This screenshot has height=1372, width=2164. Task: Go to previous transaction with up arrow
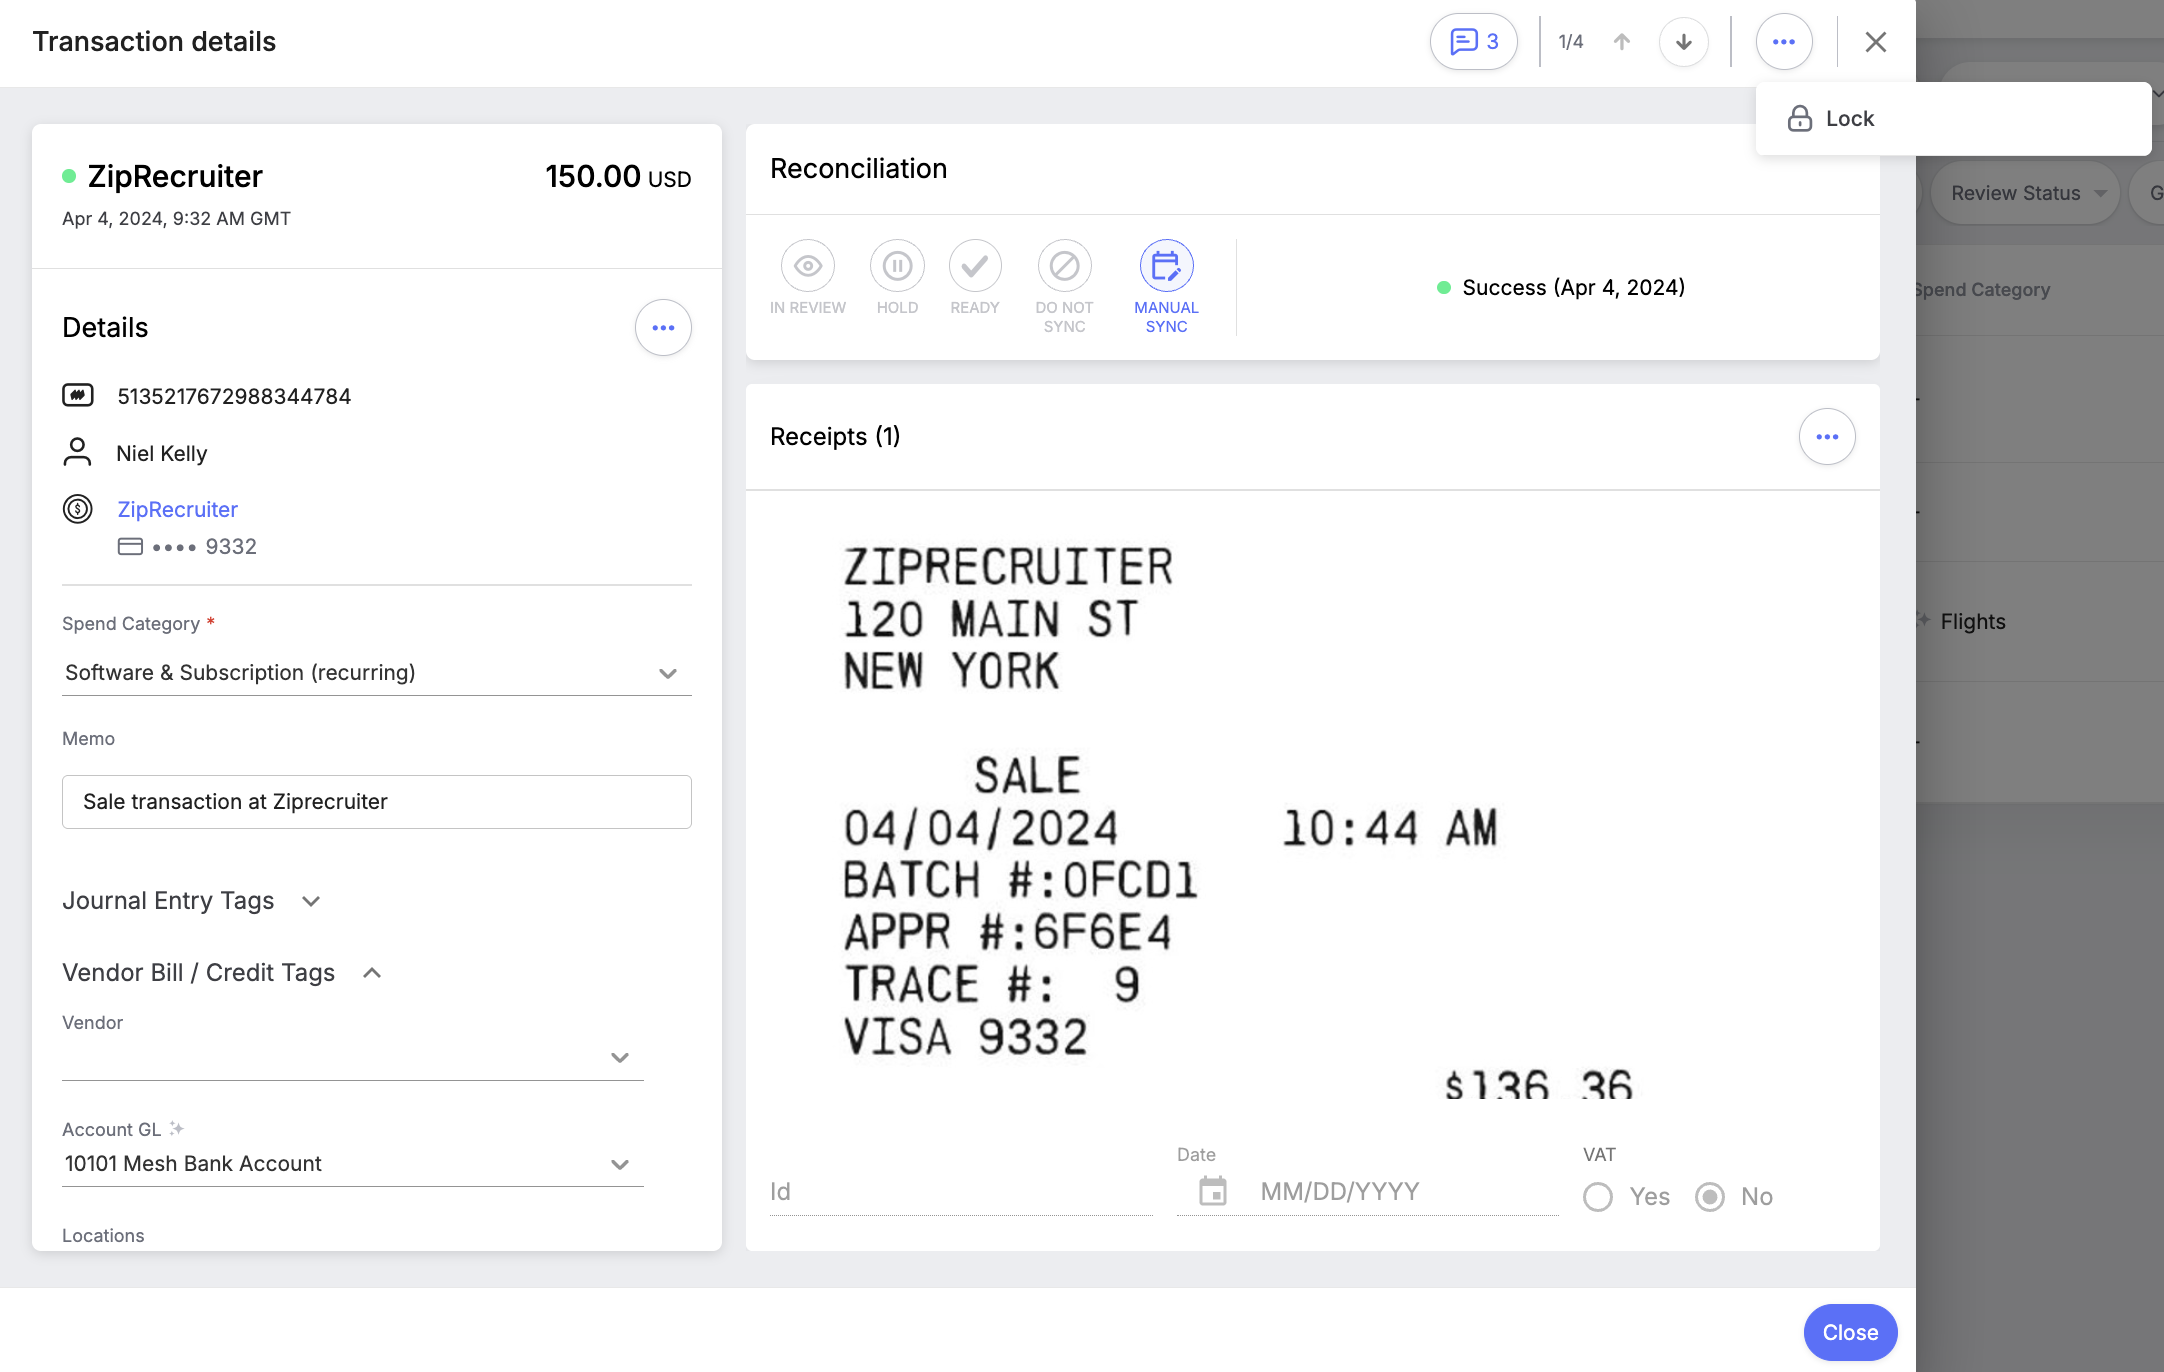pos(1622,42)
